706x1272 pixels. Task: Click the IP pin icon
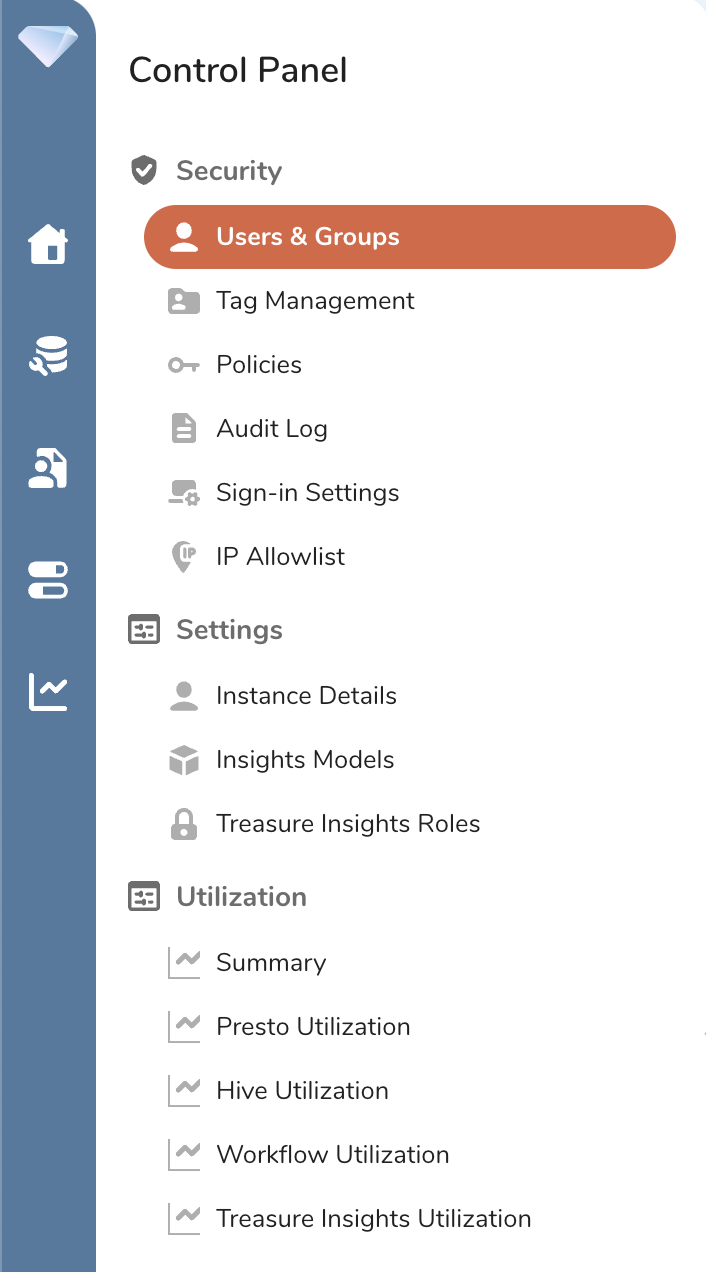tap(184, 557)
